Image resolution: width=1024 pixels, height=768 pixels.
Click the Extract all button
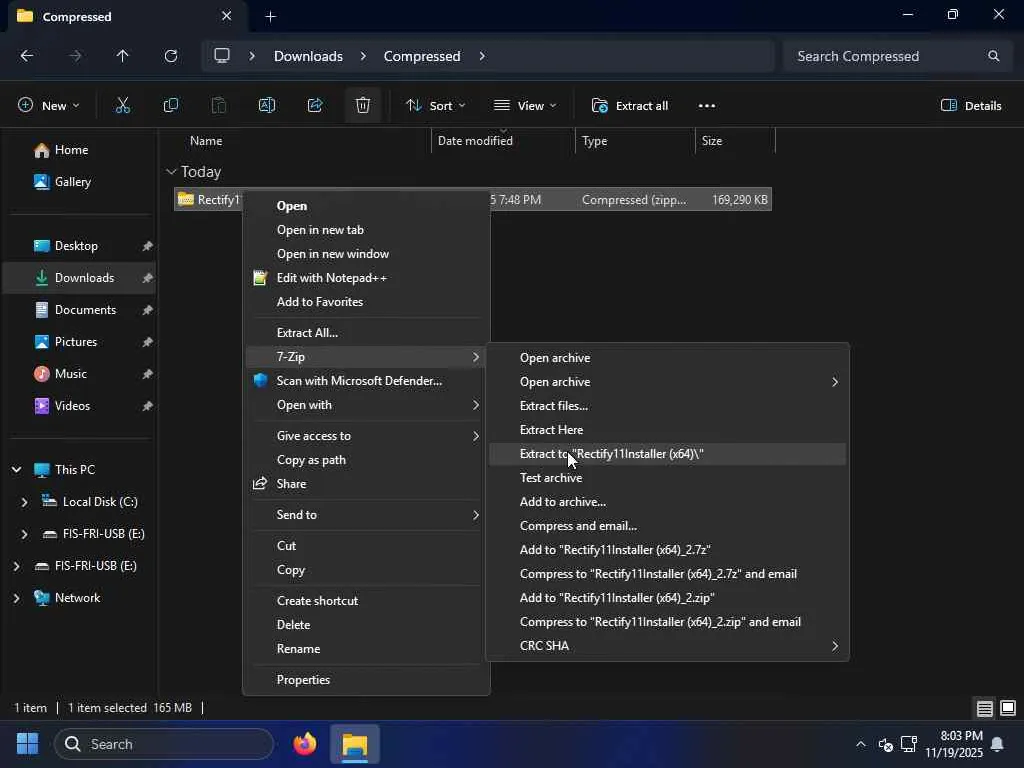coord(630,105)
